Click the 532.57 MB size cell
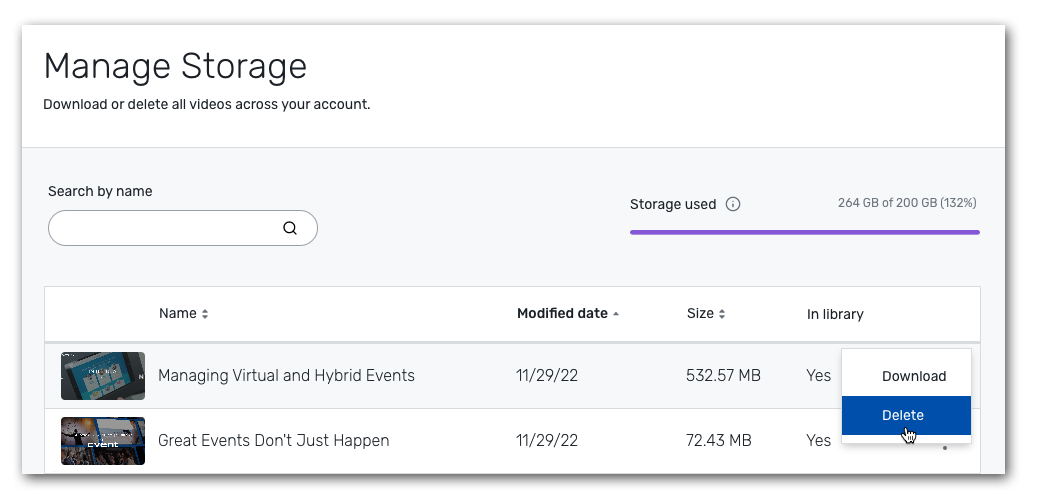Image resolution: width=1039 pixels, height=501 pixels. 723,376
